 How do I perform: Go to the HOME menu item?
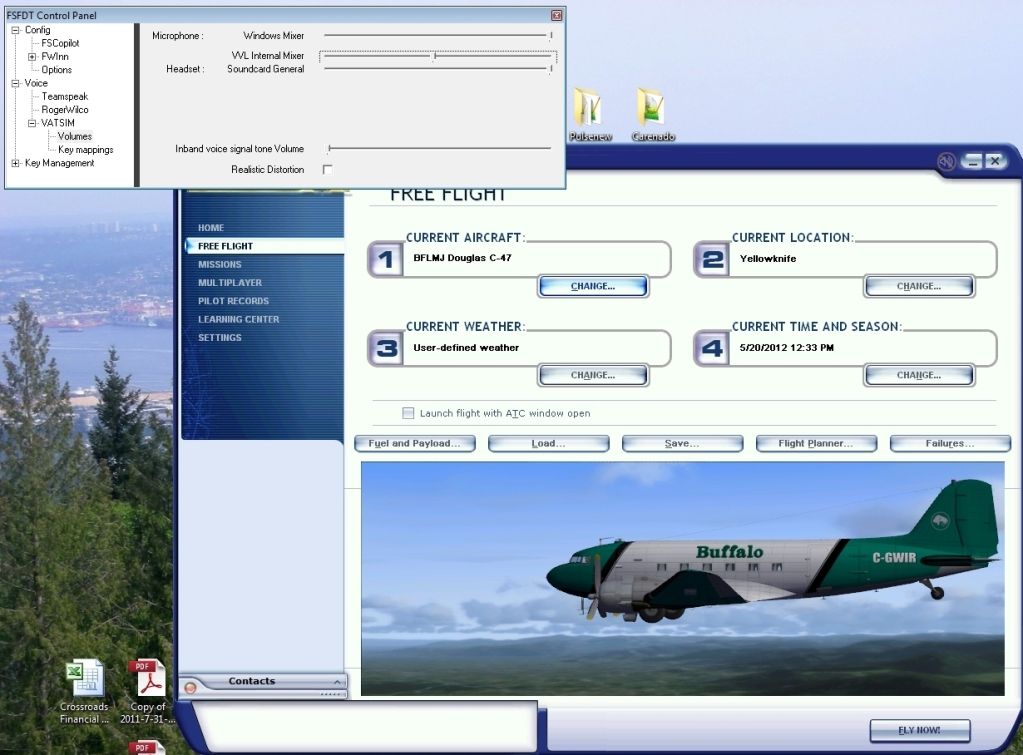coord(211,228)
